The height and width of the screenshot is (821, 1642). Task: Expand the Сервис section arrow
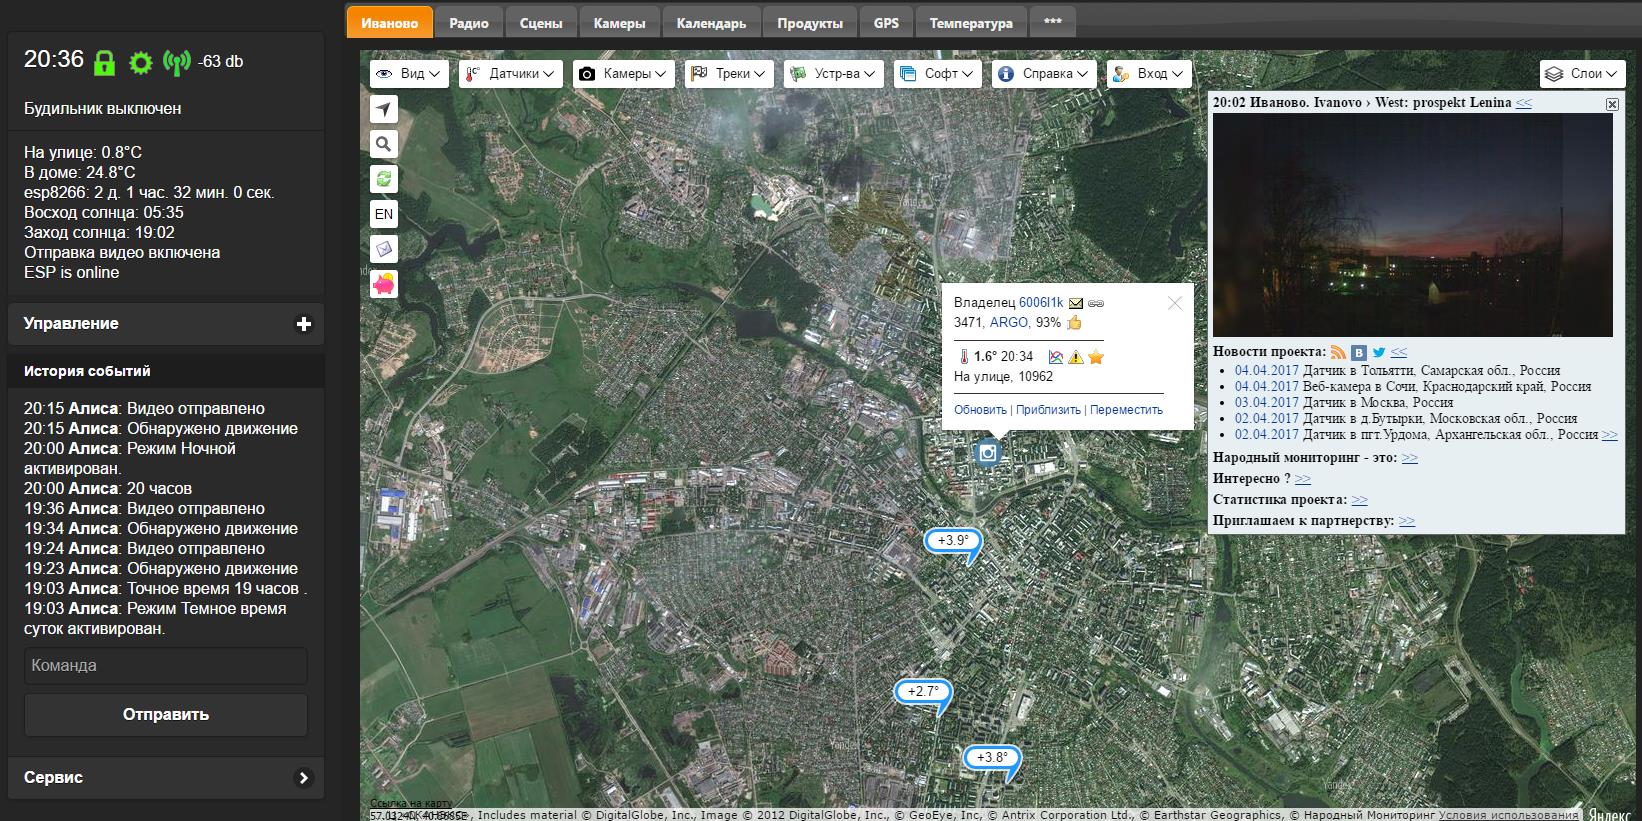pos(304,778)
